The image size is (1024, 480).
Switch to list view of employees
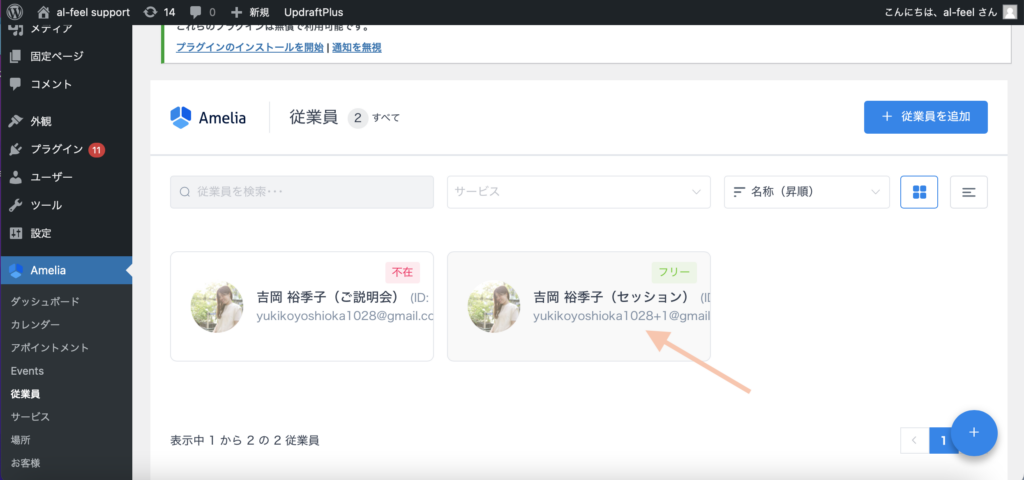pos(968,192)
